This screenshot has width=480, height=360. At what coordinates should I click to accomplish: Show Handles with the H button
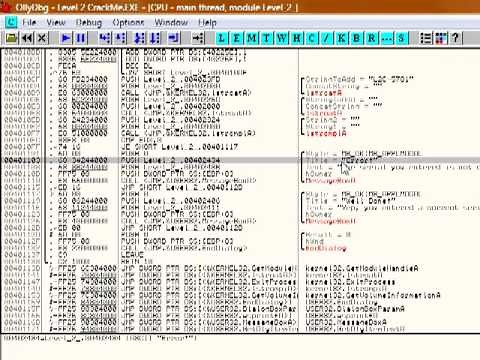tap(296, 38)
